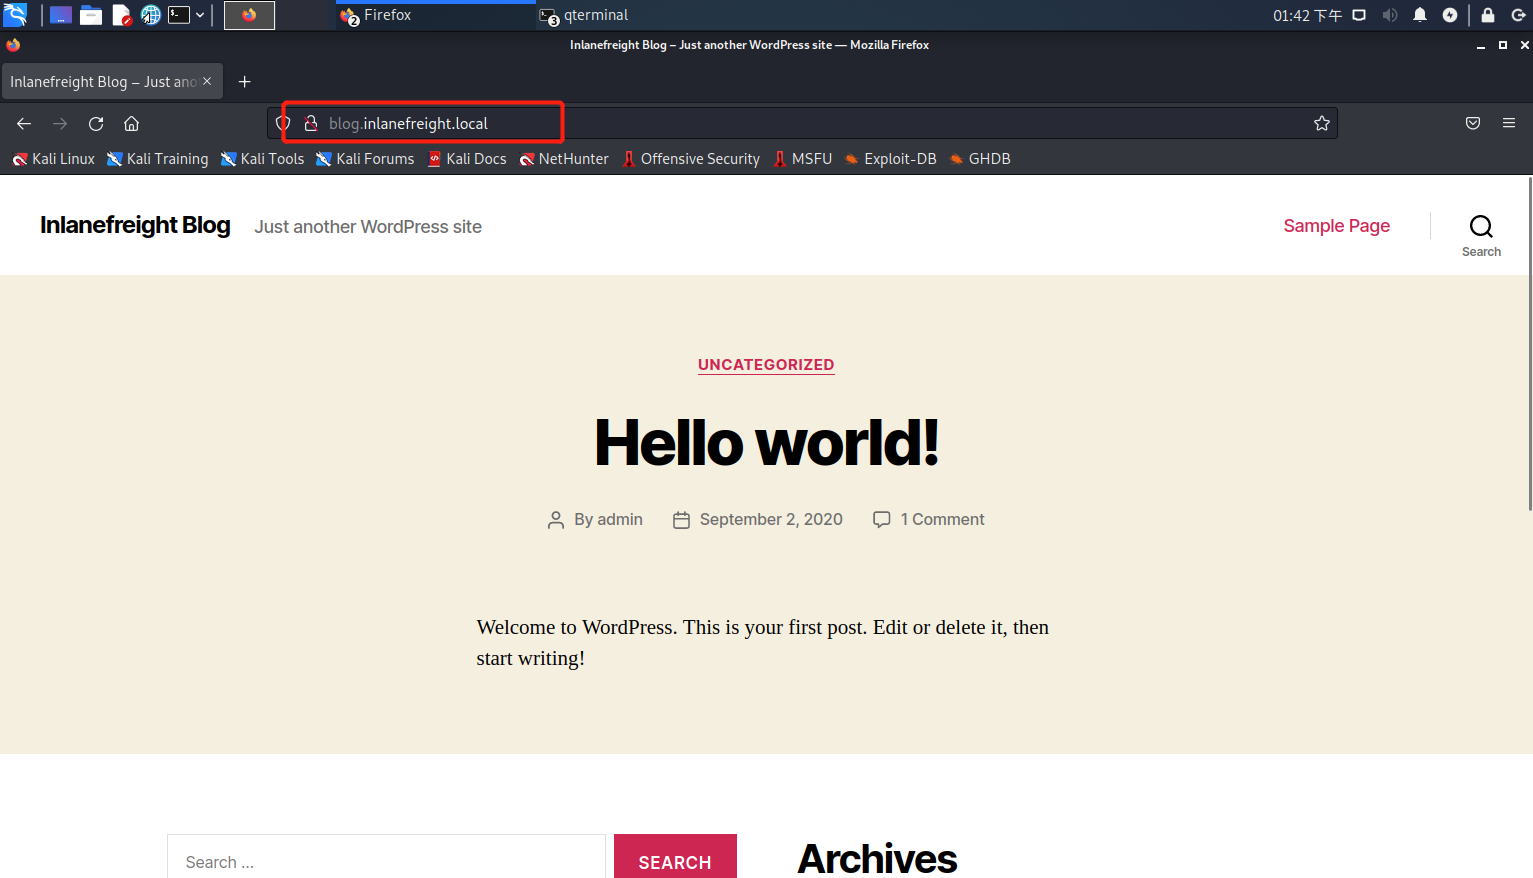Open the Kali Docs bookmark
Image resolution: width=1533 pixels, height=878 pixels.
(x=467, y=159)
